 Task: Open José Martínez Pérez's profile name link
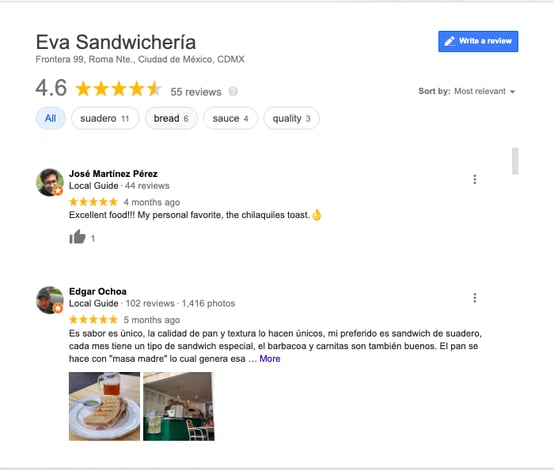pos(113,174)
